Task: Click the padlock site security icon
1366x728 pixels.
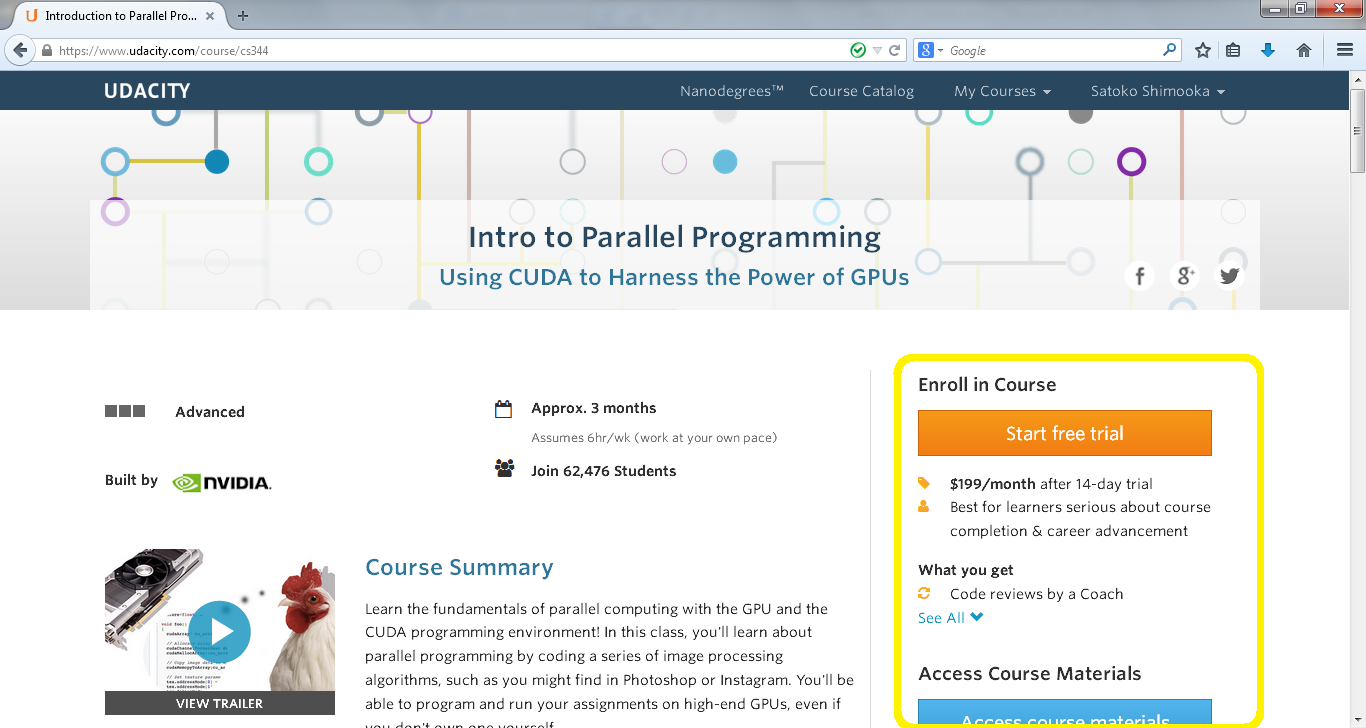Action: click(47, 50)
